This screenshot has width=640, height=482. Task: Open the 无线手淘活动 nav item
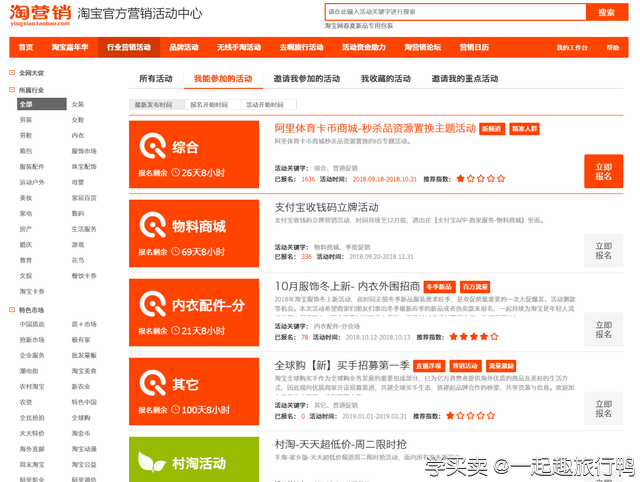click(239, 47)
